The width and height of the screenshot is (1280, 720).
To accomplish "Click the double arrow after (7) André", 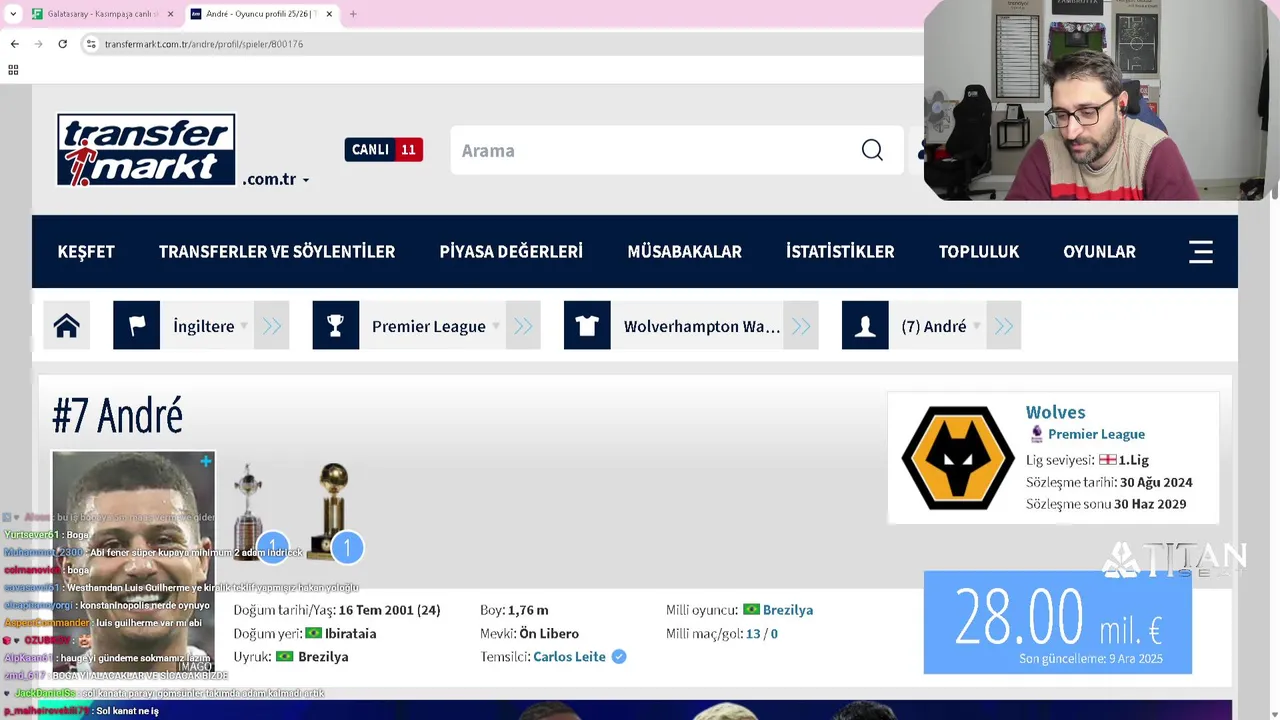I will [1004, 326].
